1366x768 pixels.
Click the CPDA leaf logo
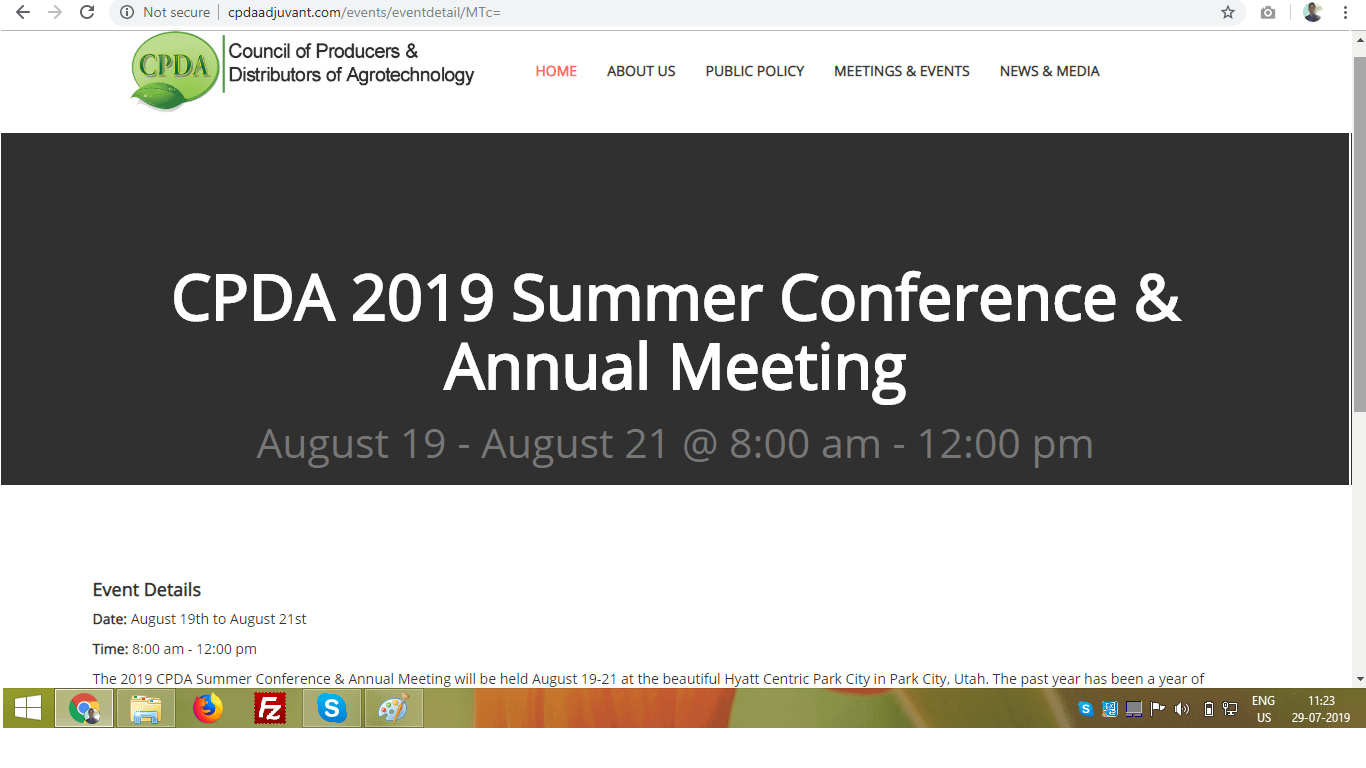pos(175,70)
